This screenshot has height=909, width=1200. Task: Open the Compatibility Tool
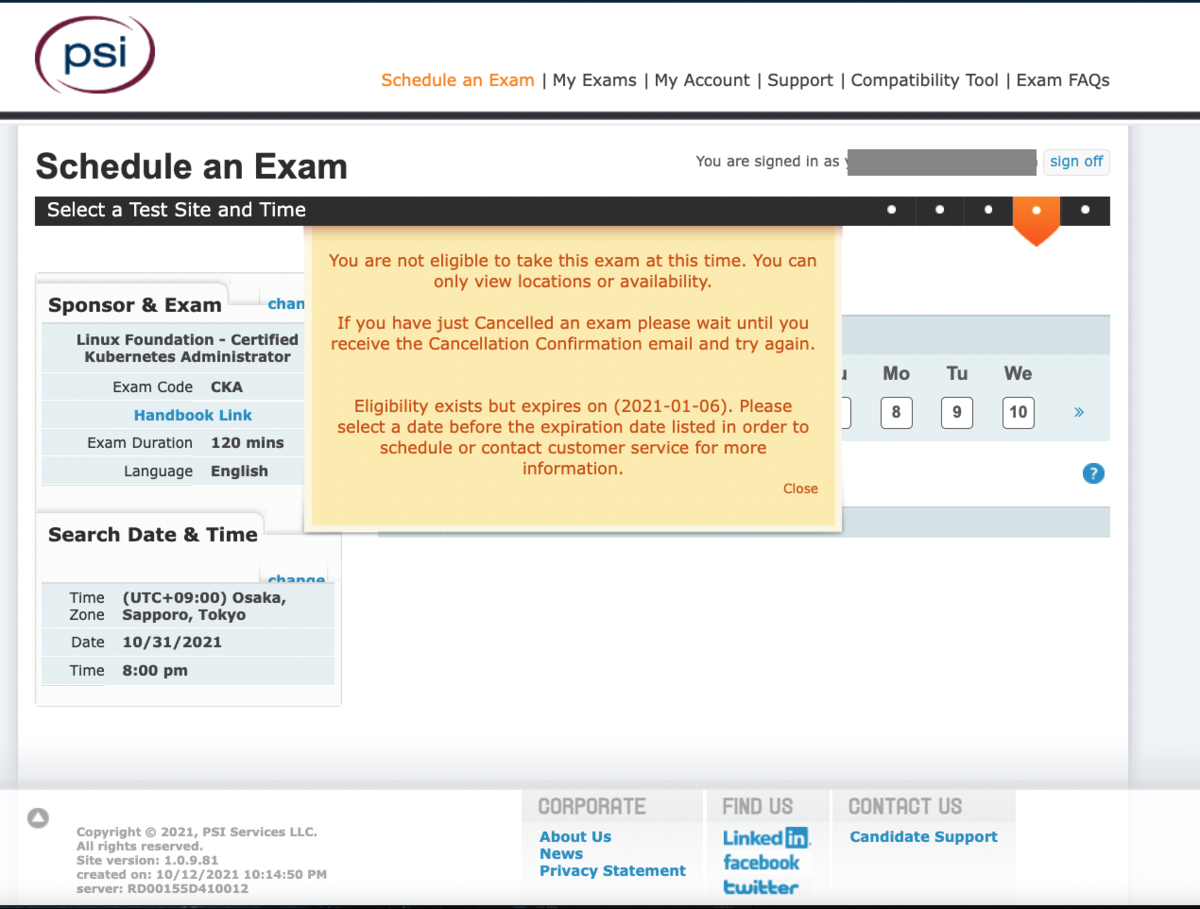(x=925, y=80)
